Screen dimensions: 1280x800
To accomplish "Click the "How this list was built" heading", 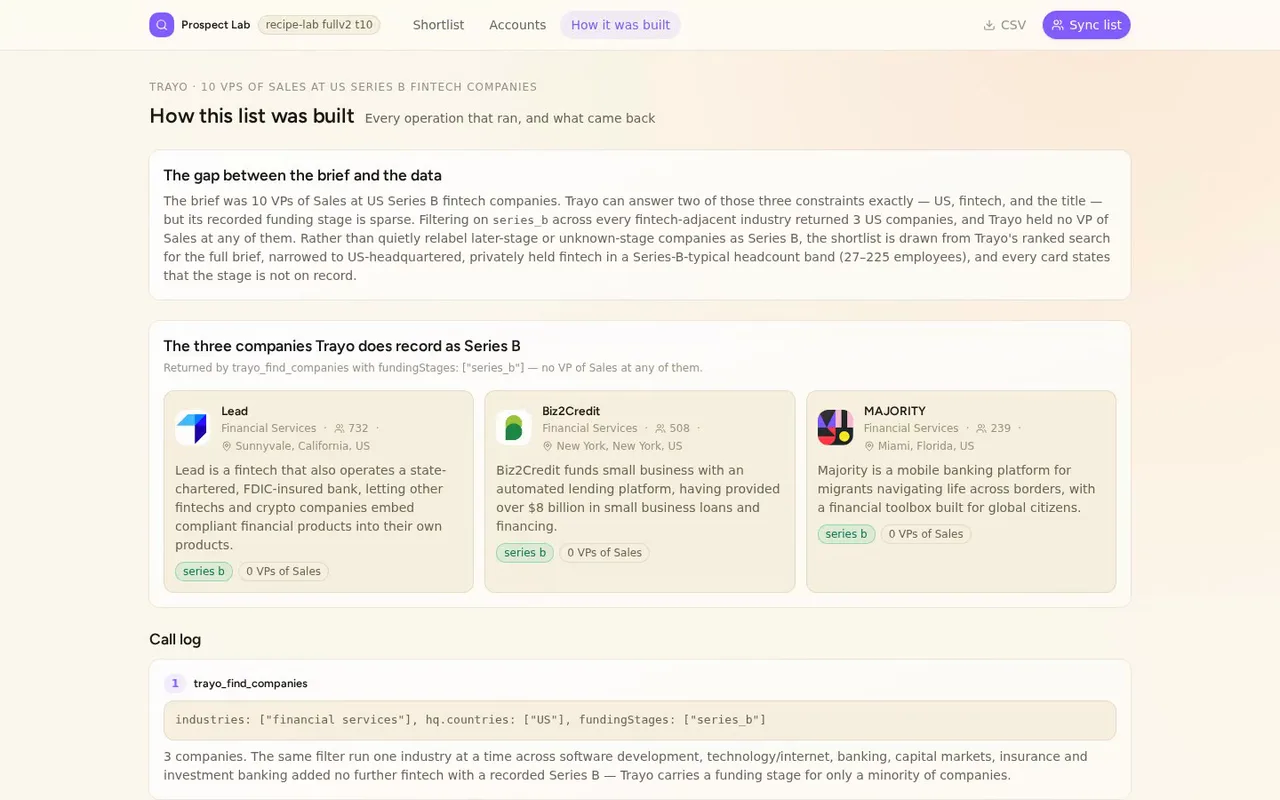I will coord(252,116).
